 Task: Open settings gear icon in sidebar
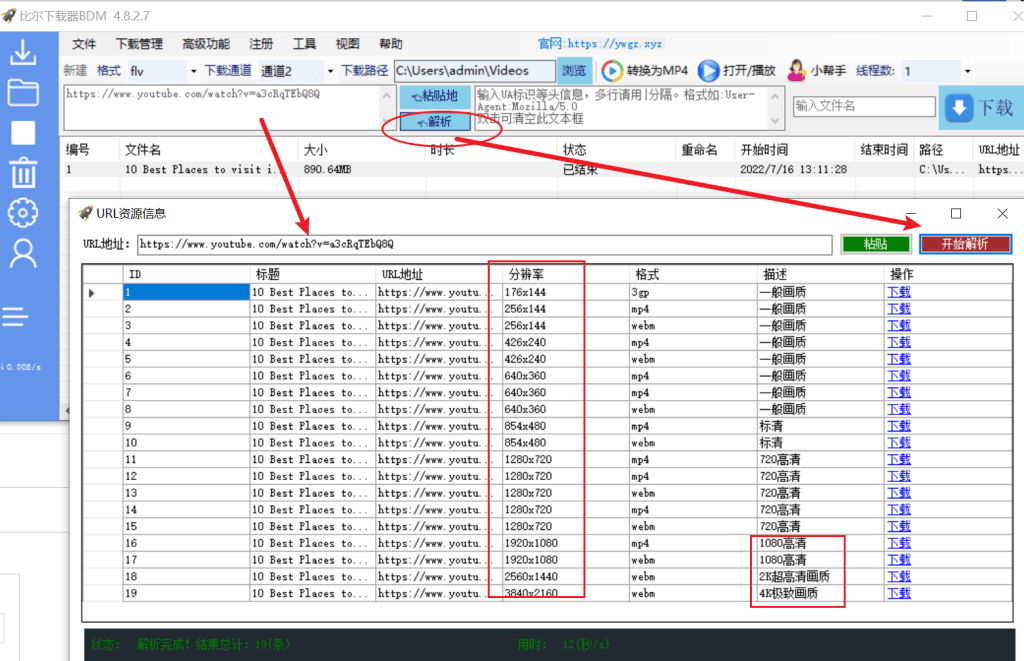click(23, 213)
